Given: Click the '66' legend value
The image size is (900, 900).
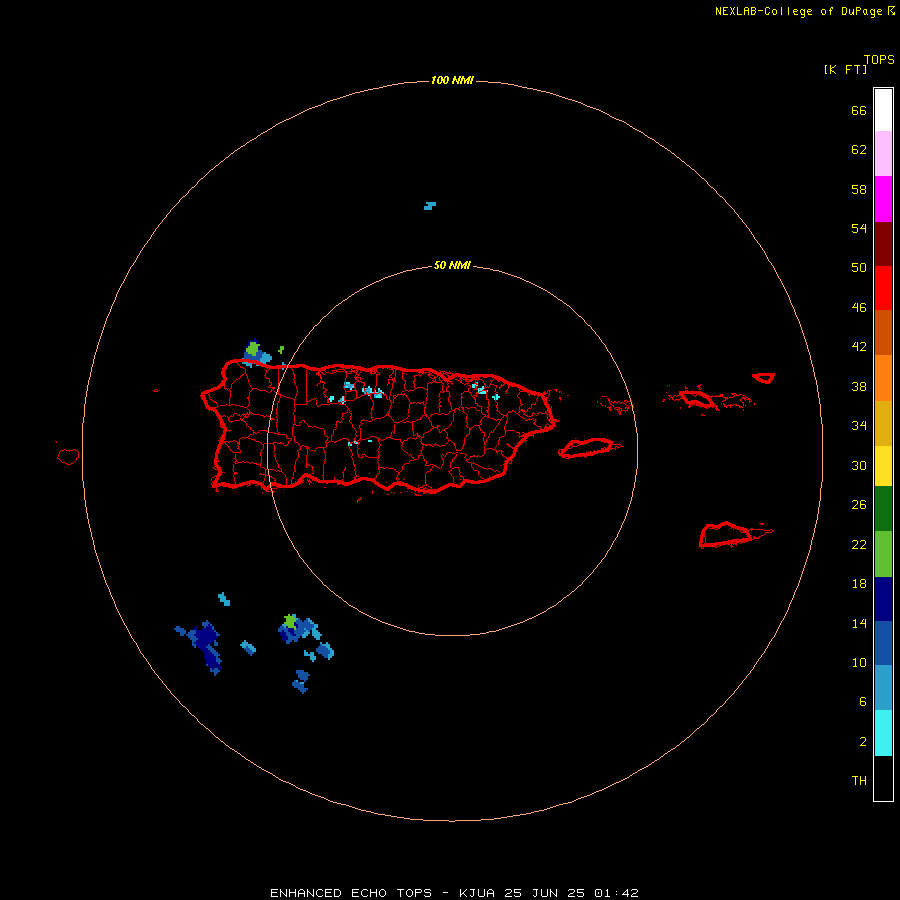Looking at the screenshot, I should 859,110.
